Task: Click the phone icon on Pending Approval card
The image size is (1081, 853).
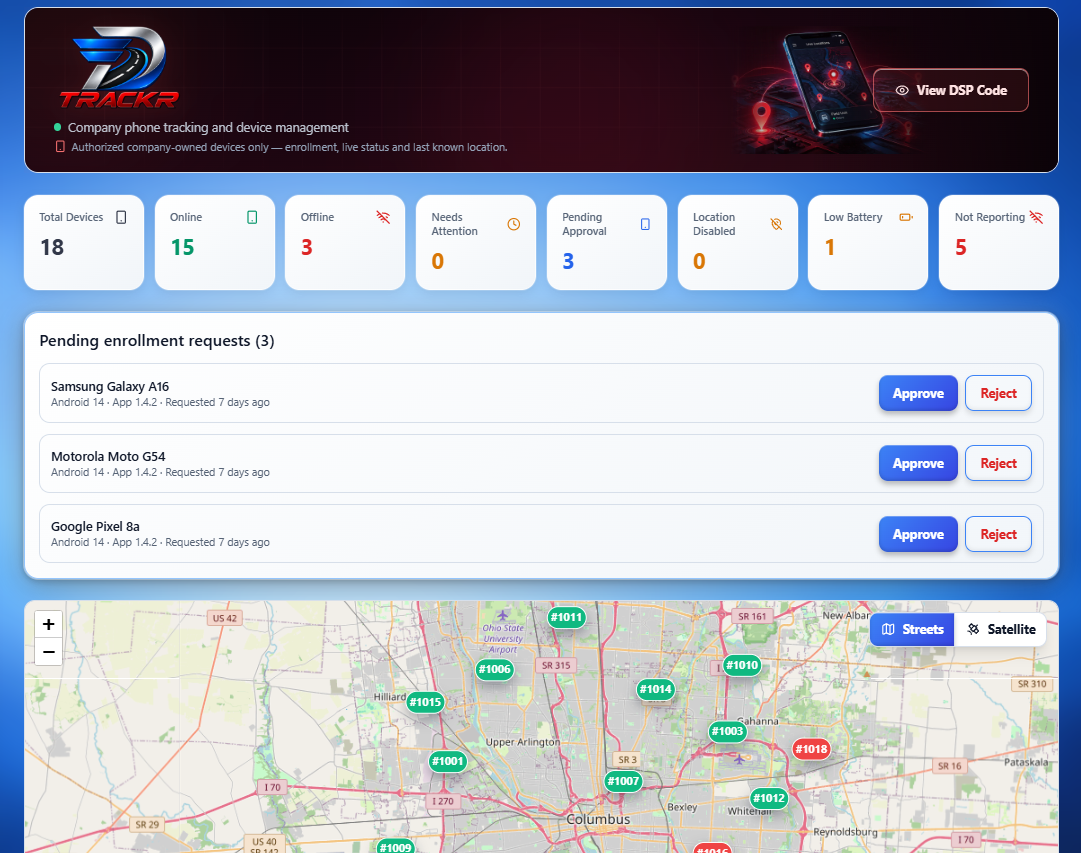Action: (645, 224)
